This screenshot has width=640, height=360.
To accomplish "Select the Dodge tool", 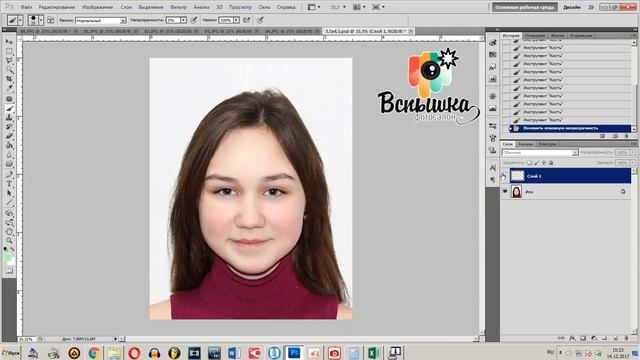I will tap(9, 164).
